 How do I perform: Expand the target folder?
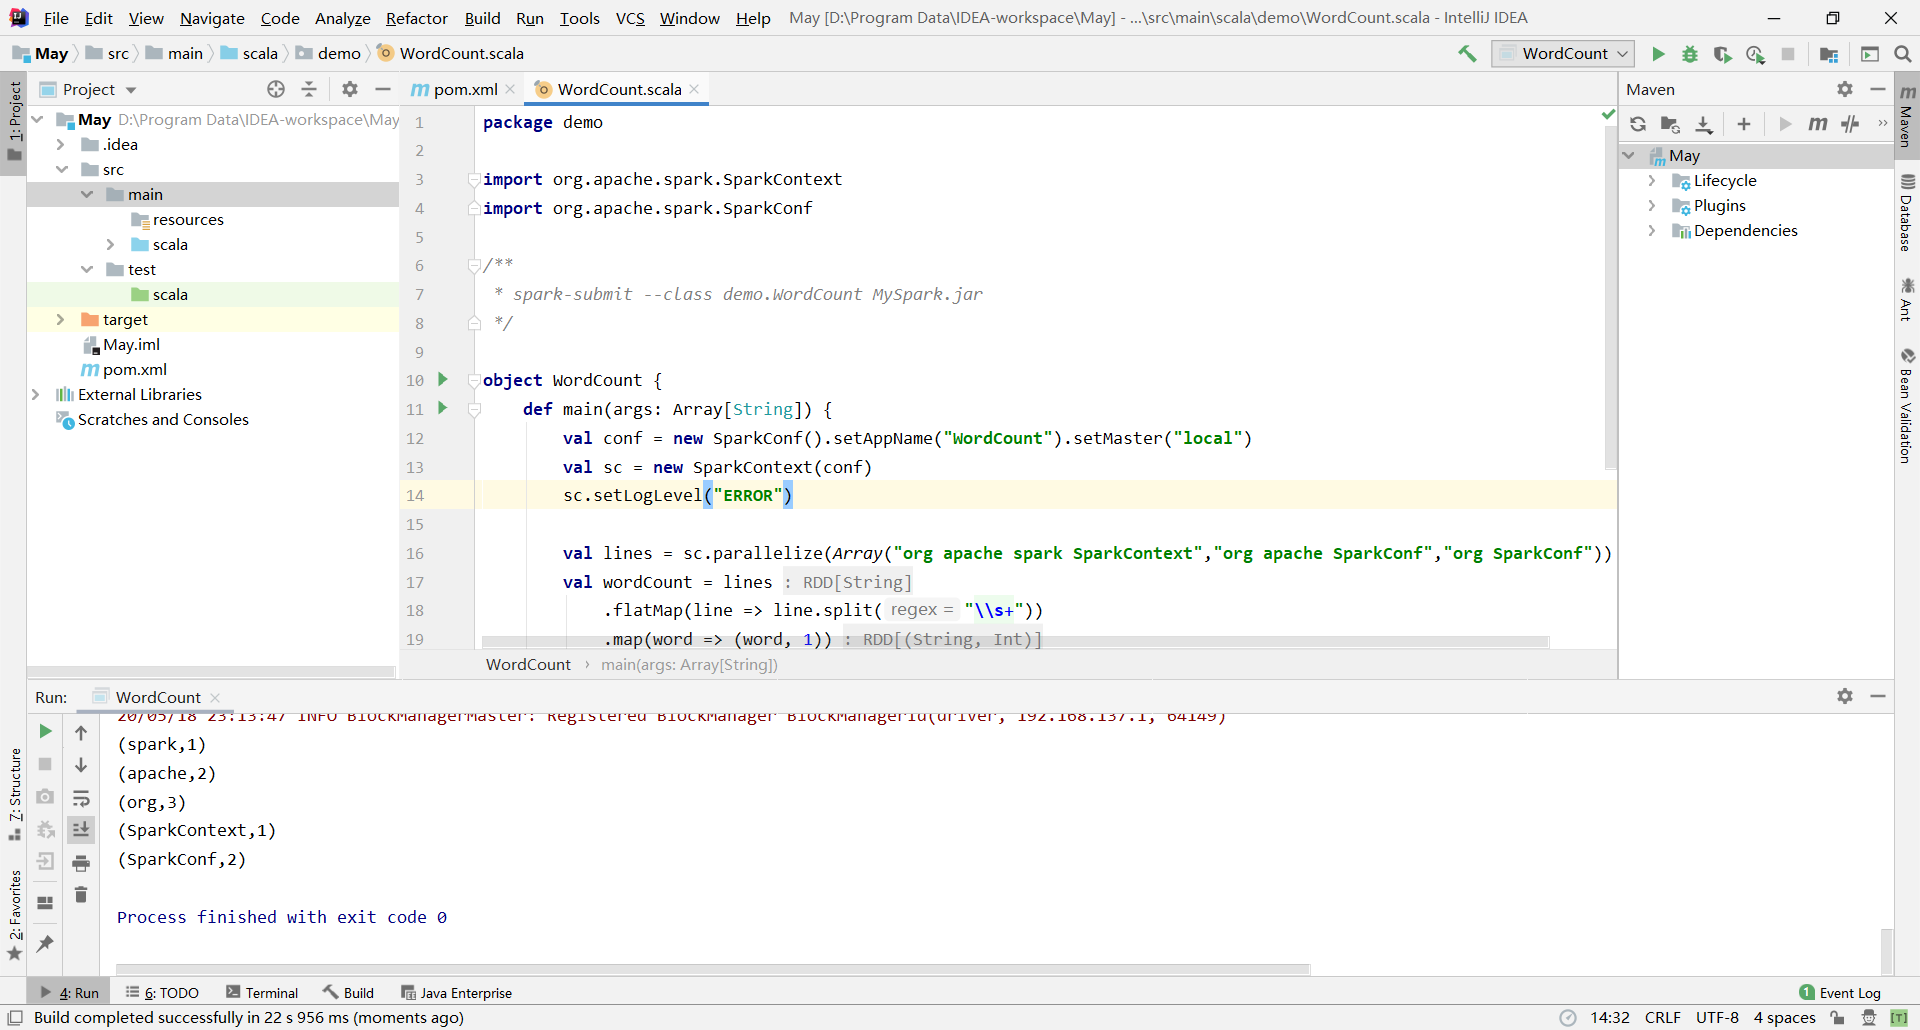[x=60, y=320]
